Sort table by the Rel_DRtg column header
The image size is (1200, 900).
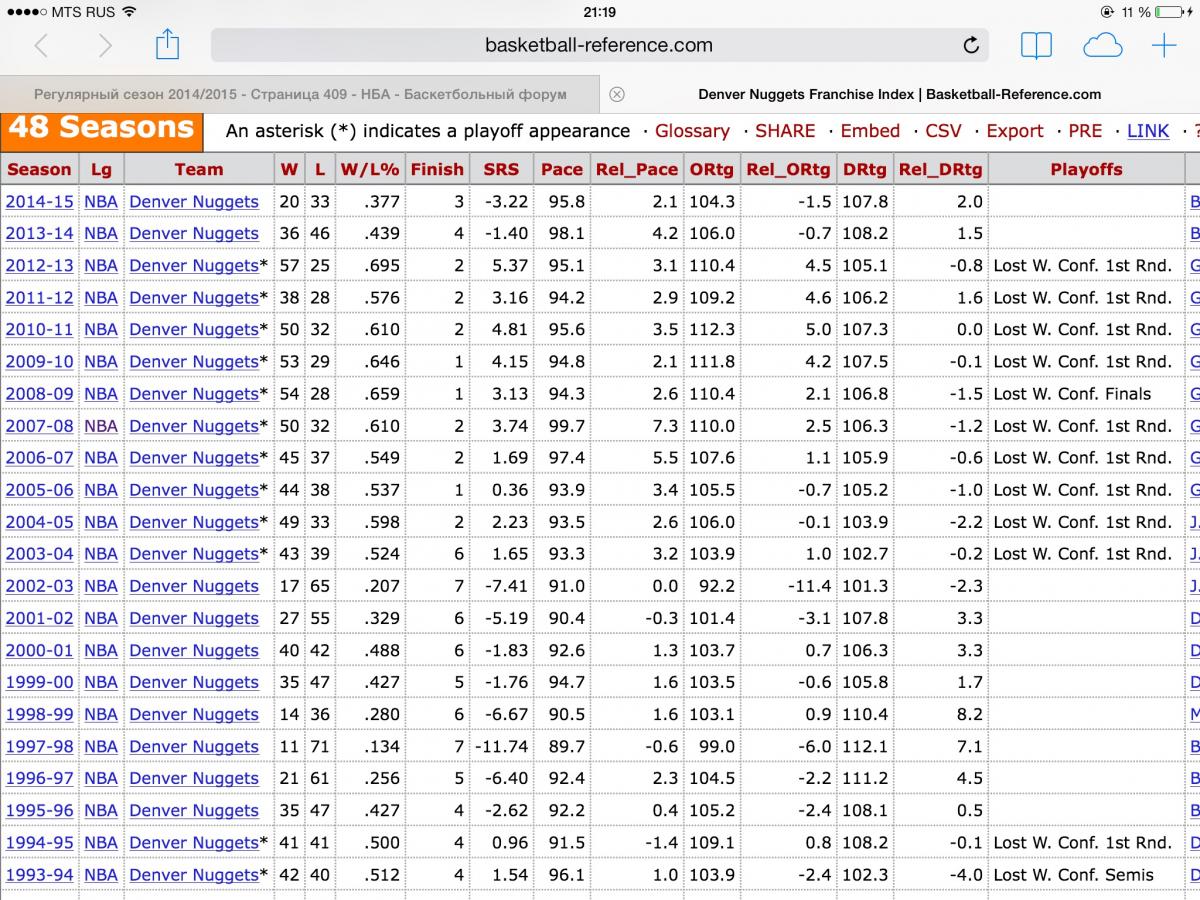[941, 169]
